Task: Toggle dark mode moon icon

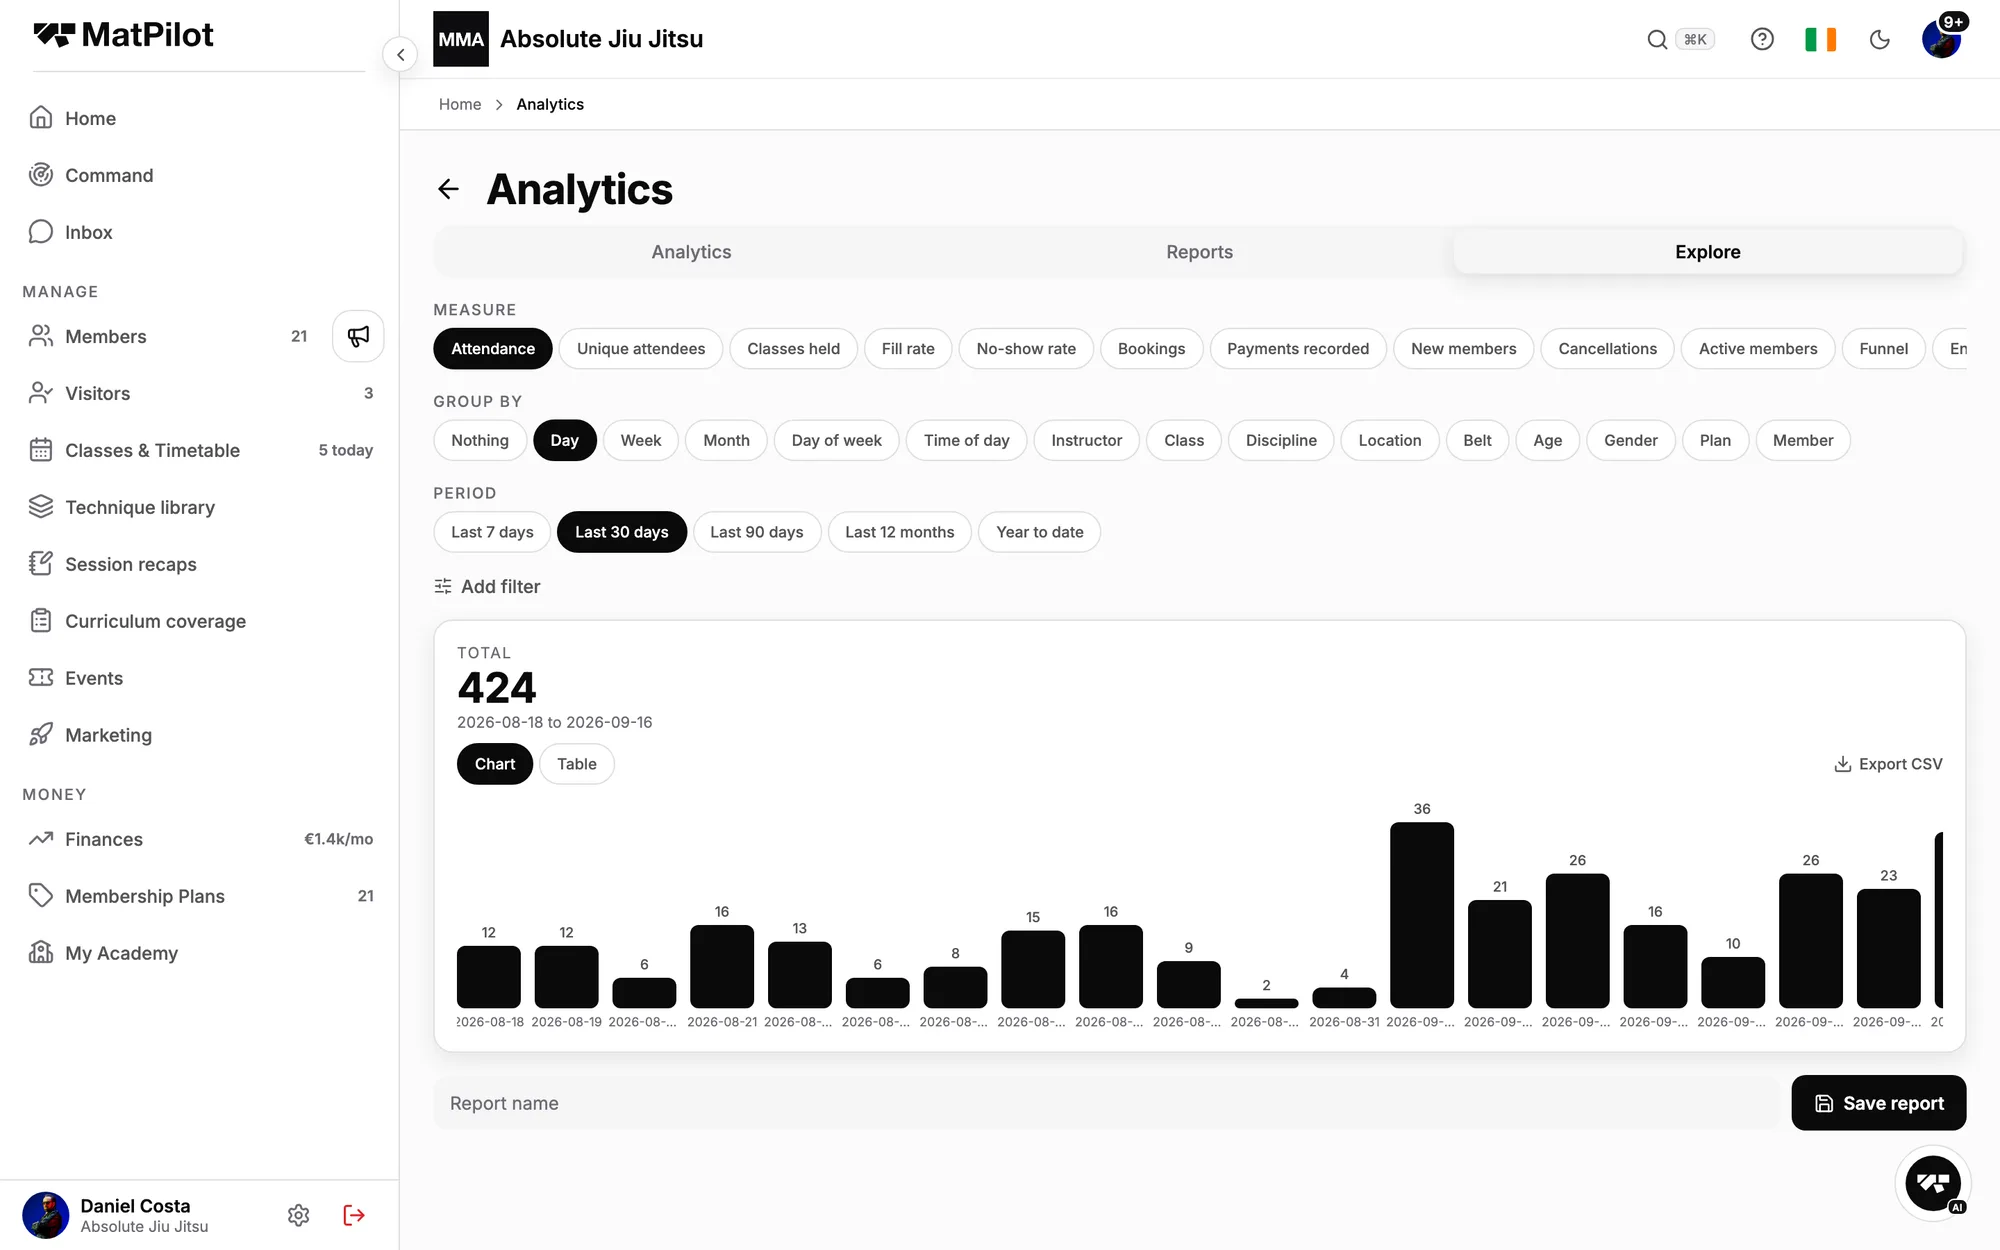Action: point(1880,39)
